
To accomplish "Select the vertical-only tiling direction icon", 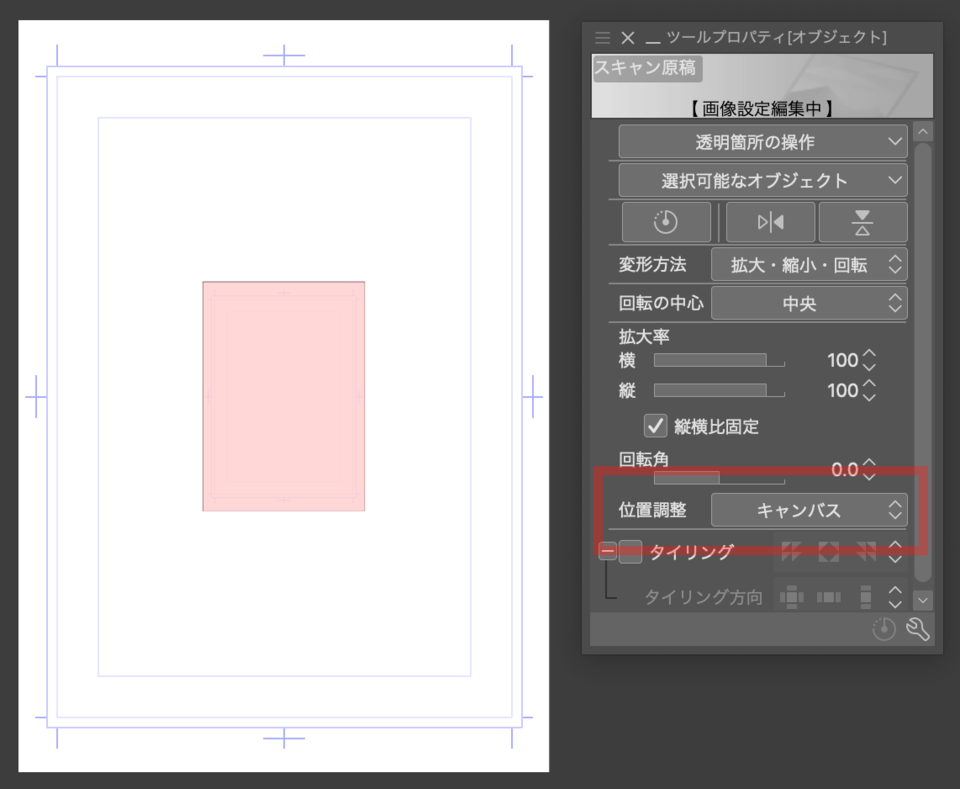I will tap(866, 596).
